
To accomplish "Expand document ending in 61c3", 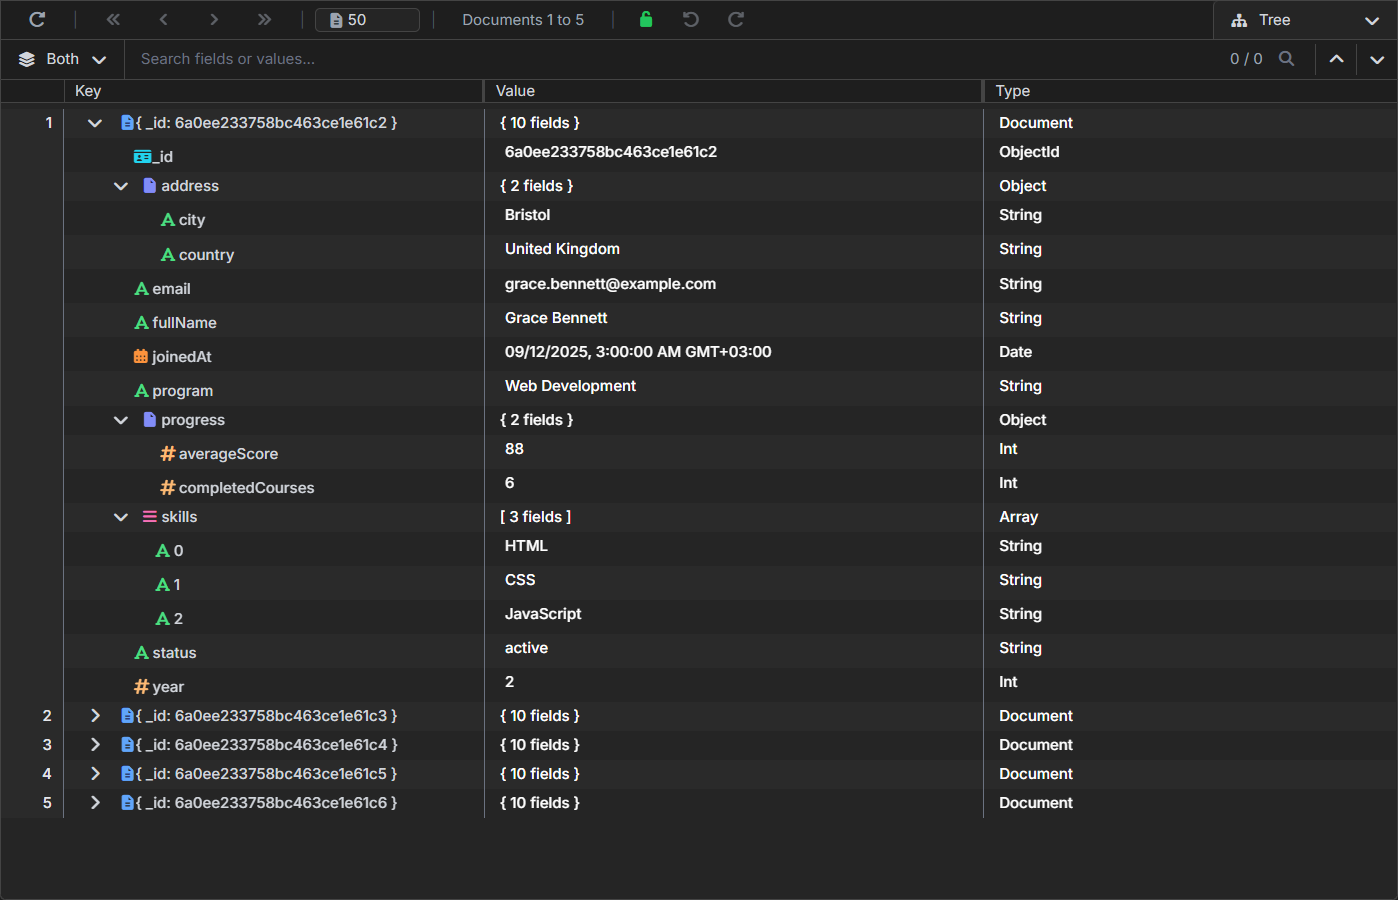I will click(x=95, y=716).
